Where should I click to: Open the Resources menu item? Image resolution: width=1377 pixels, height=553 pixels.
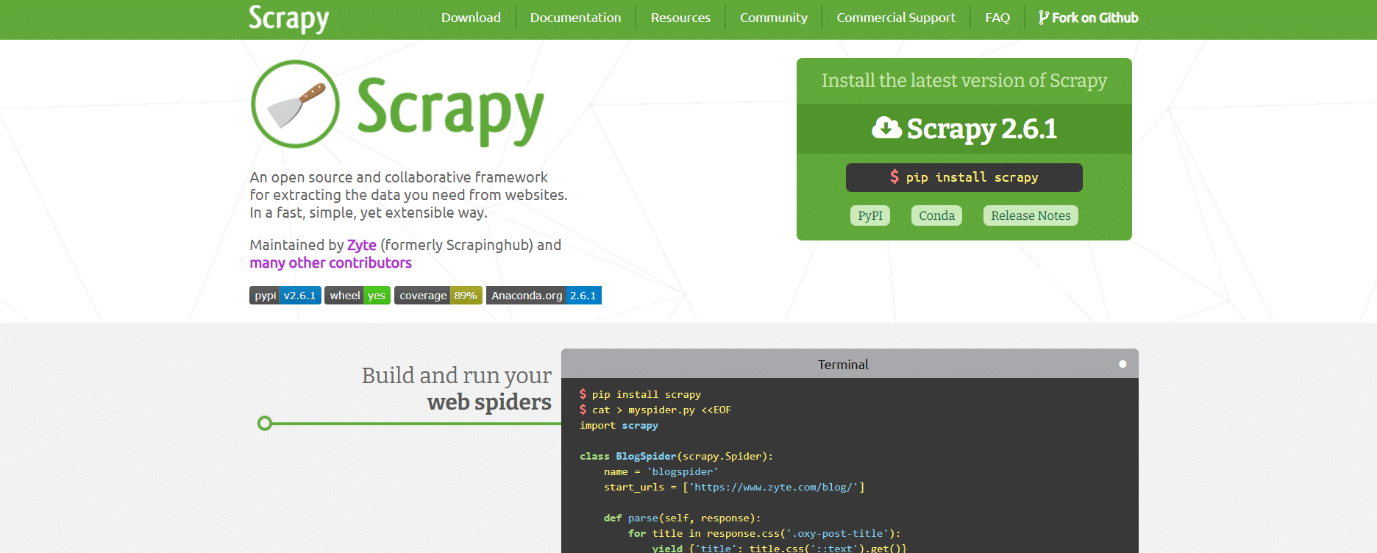681,18
